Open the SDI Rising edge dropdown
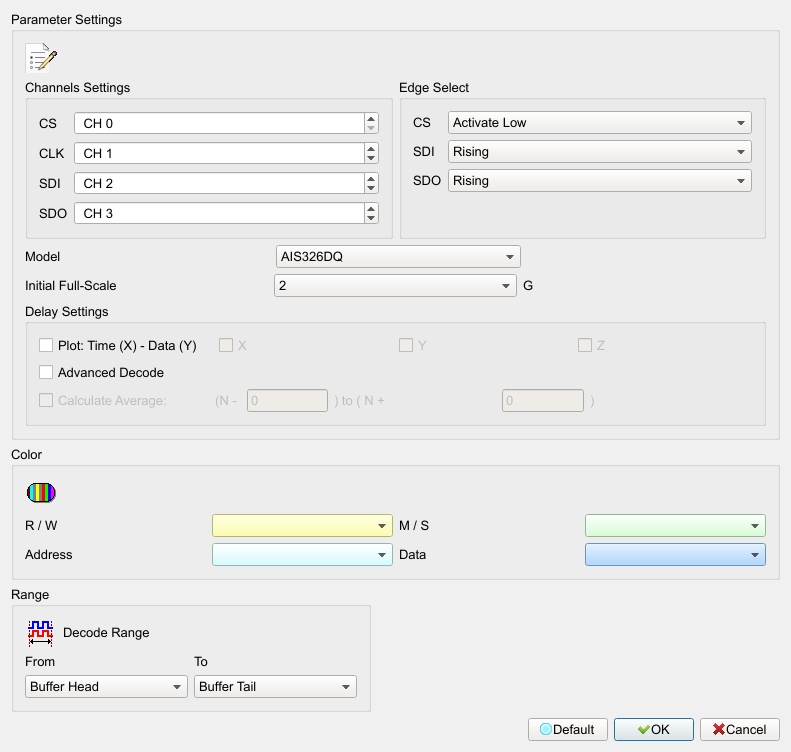The width and height of the screenshot is (791, 752). coord(600,152)
